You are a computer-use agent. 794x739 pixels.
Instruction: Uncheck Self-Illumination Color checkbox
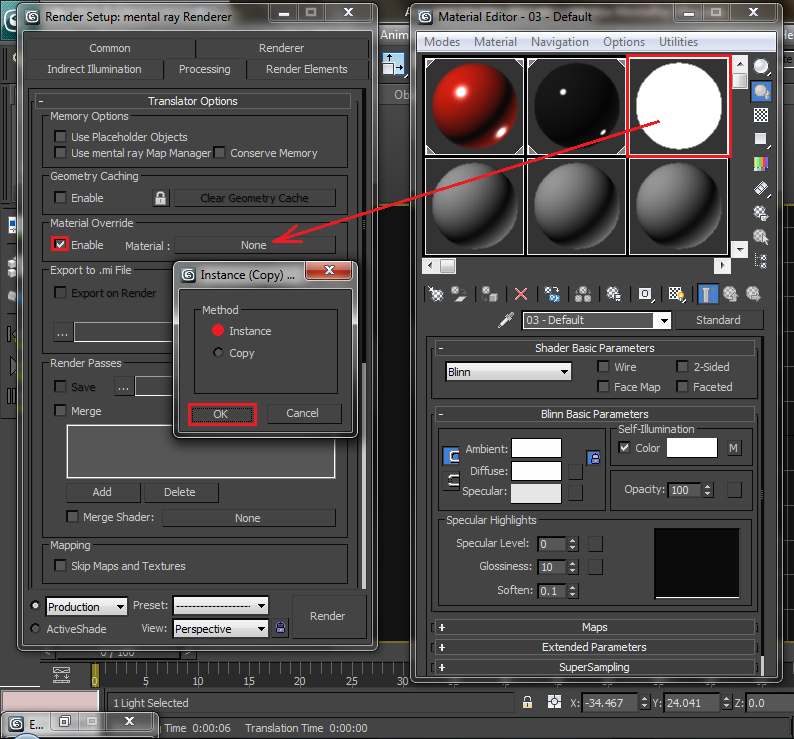coord(624,448)
